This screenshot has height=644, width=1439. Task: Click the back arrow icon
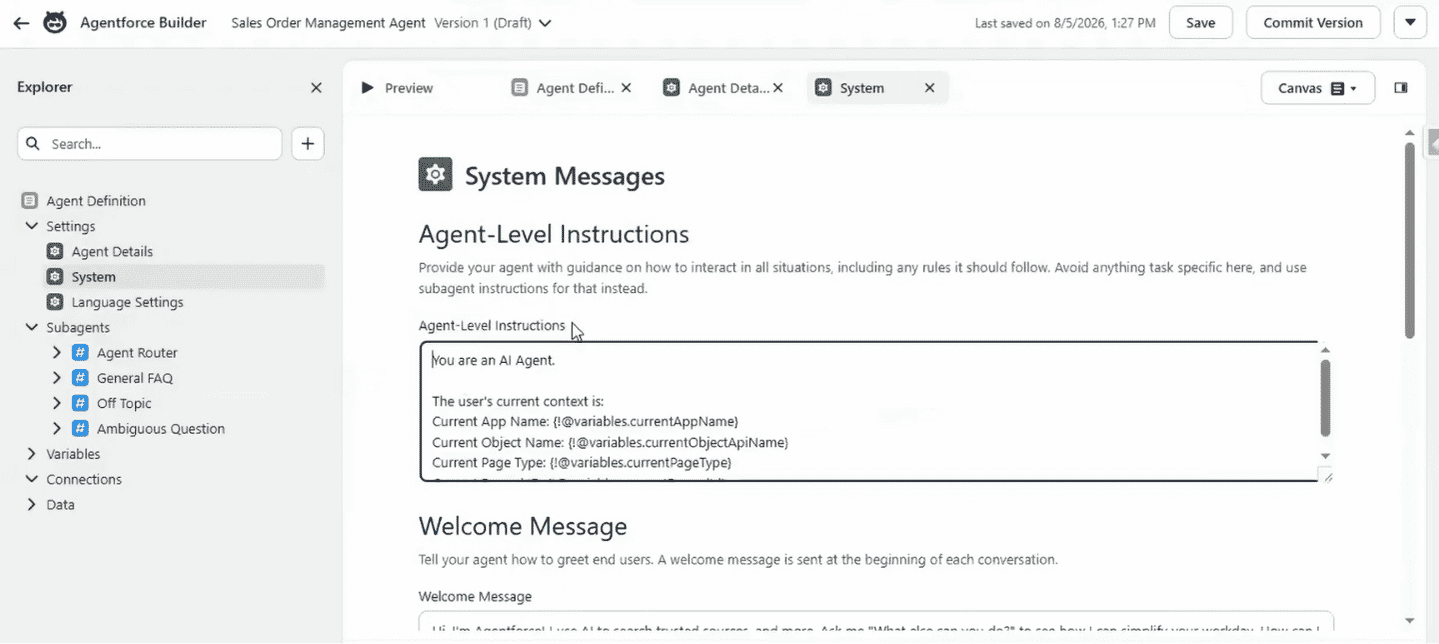pos(21,23)
